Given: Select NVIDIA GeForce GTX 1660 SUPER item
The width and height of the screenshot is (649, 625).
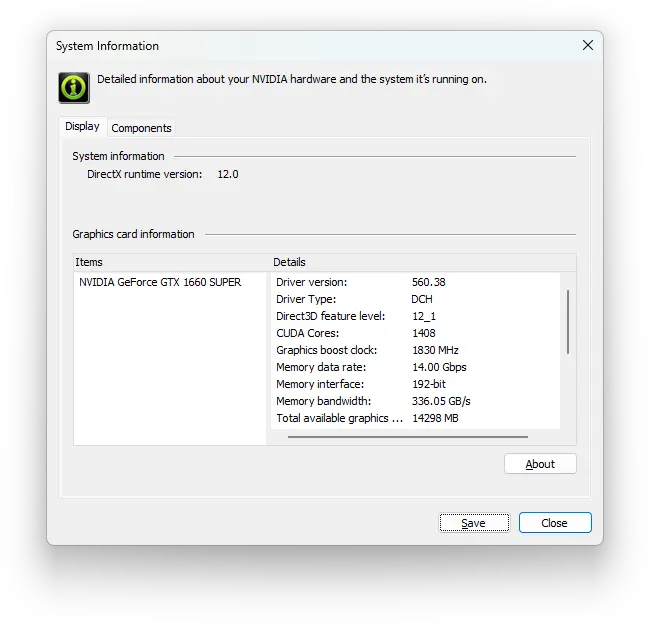Looking at the screenshot, I should pos(160,282).
